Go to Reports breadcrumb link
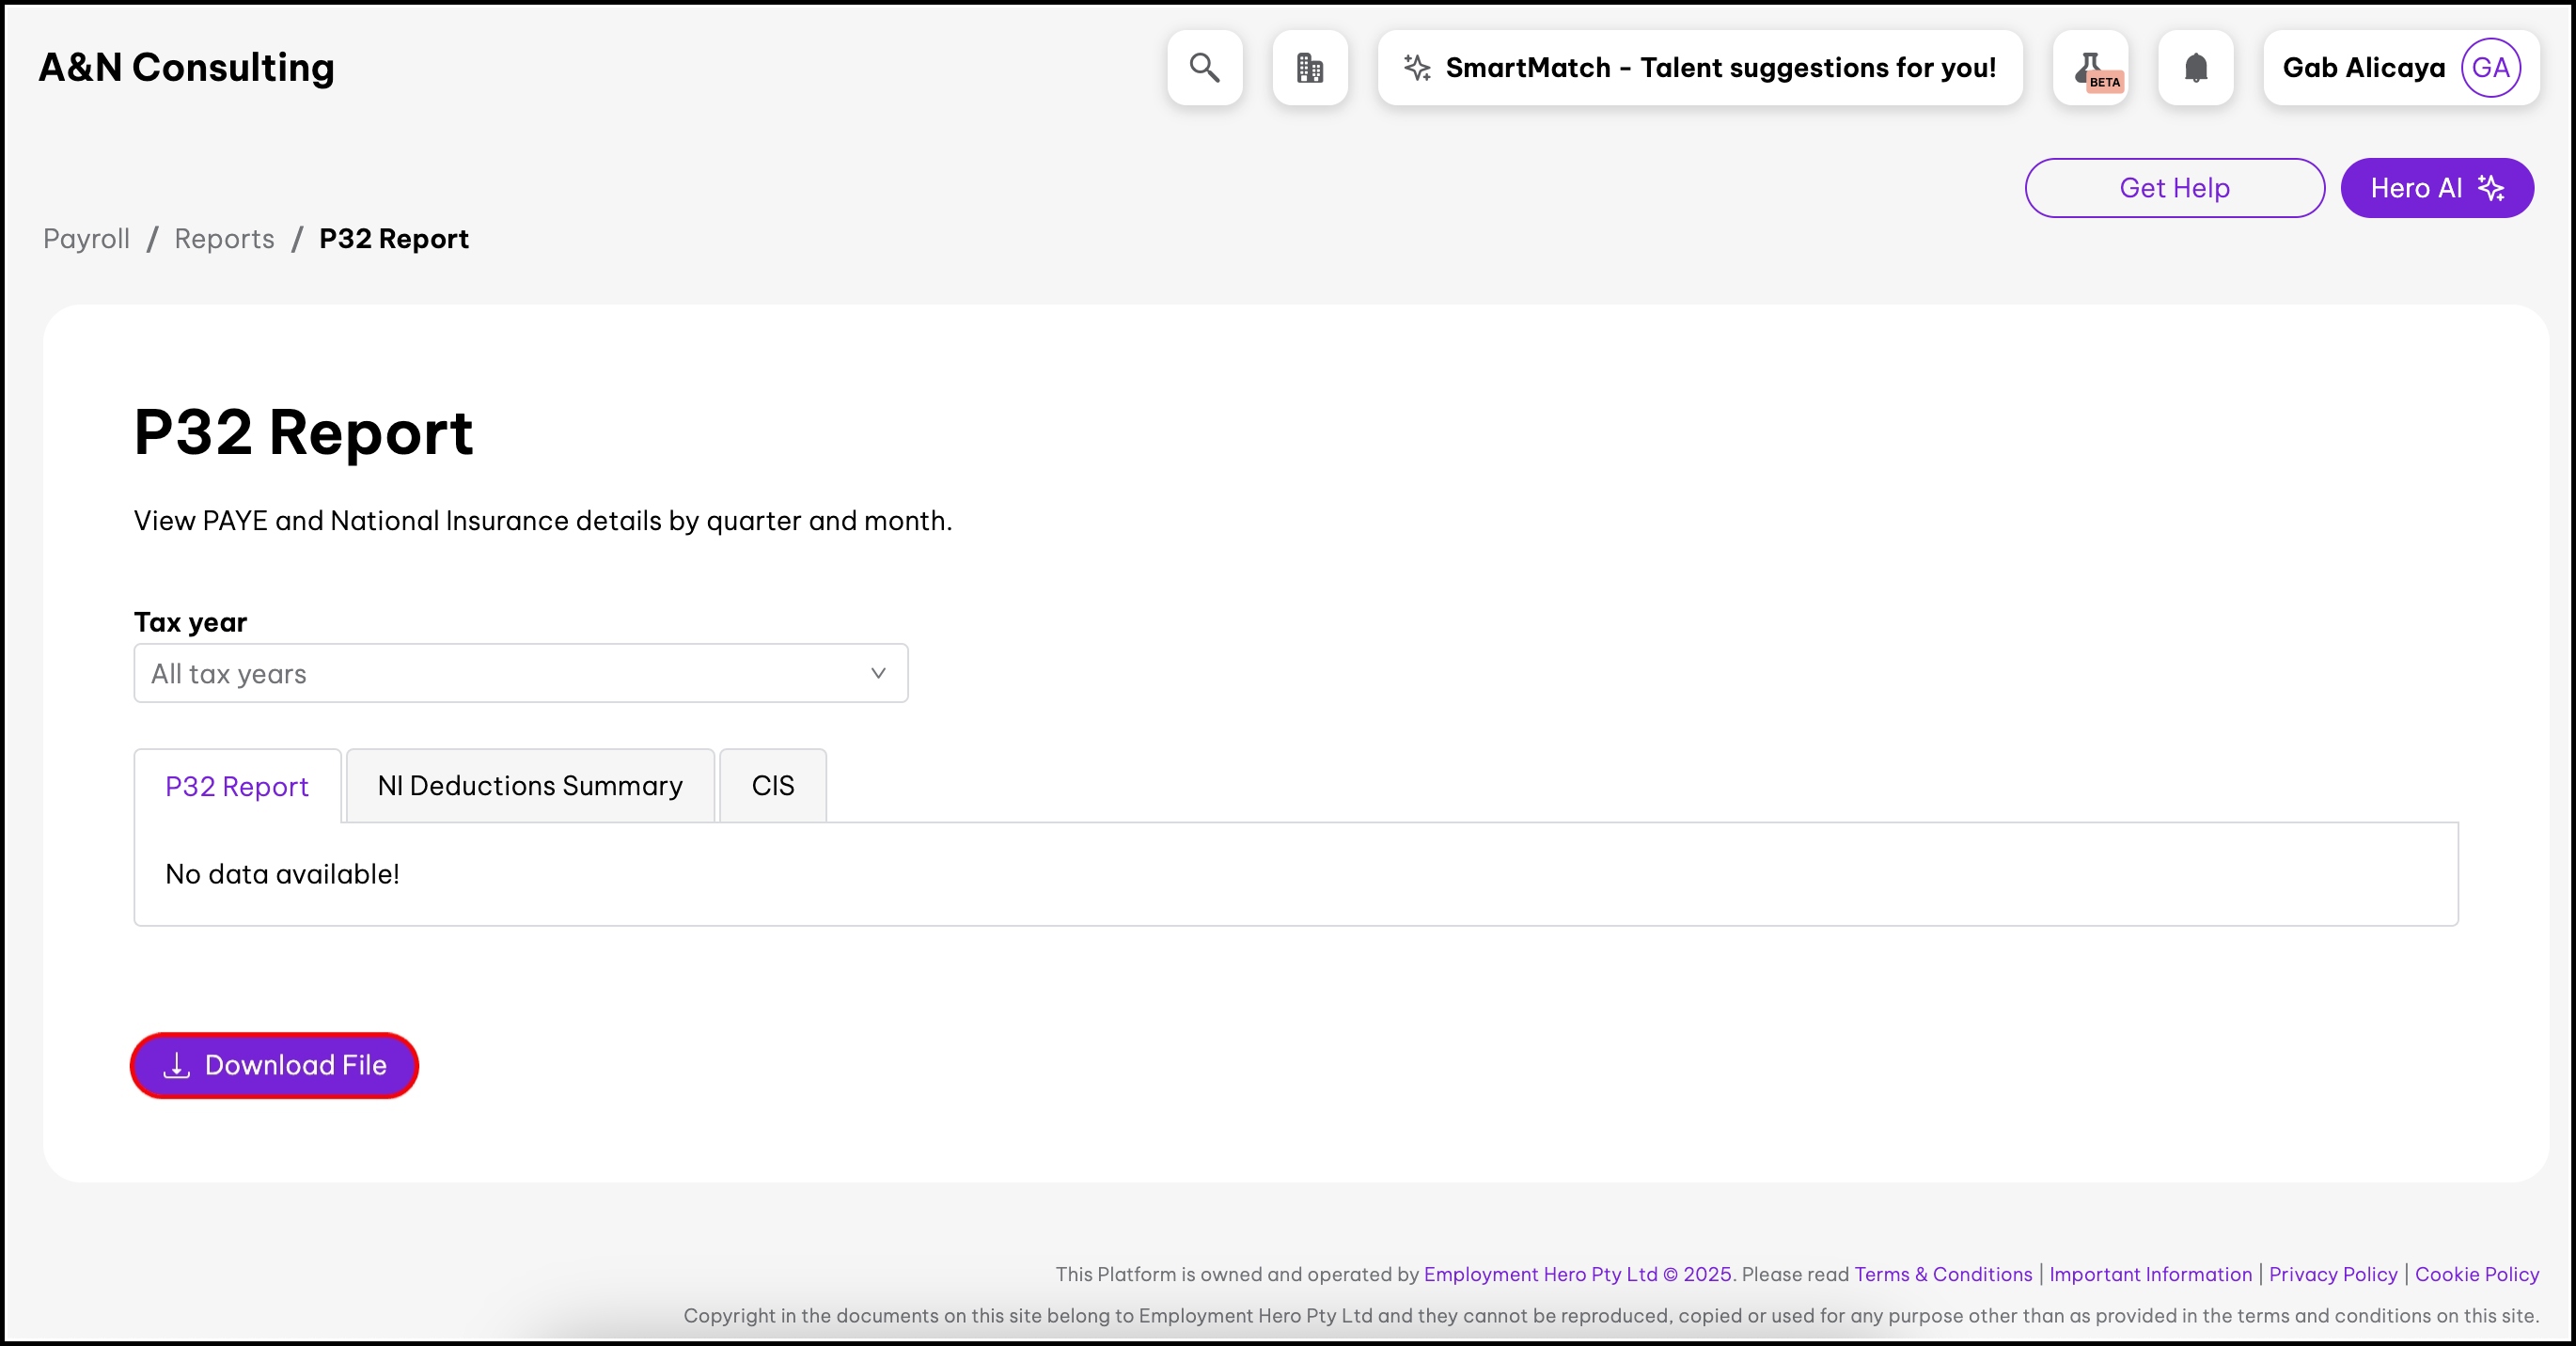 (224, 239)
